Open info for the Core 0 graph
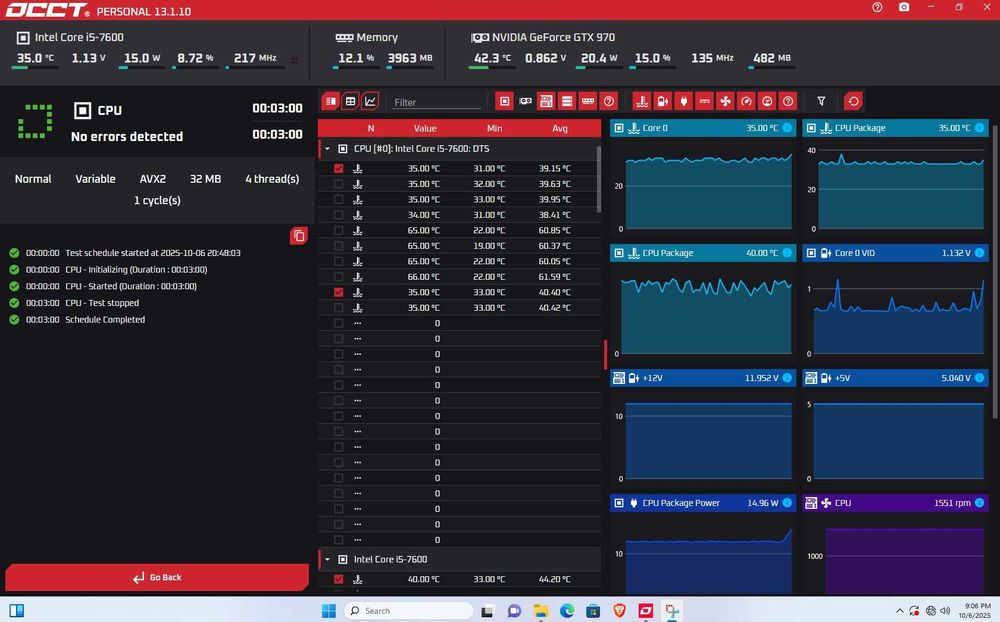The width and height of the screenshot is (1000, 622). [787, 128]
